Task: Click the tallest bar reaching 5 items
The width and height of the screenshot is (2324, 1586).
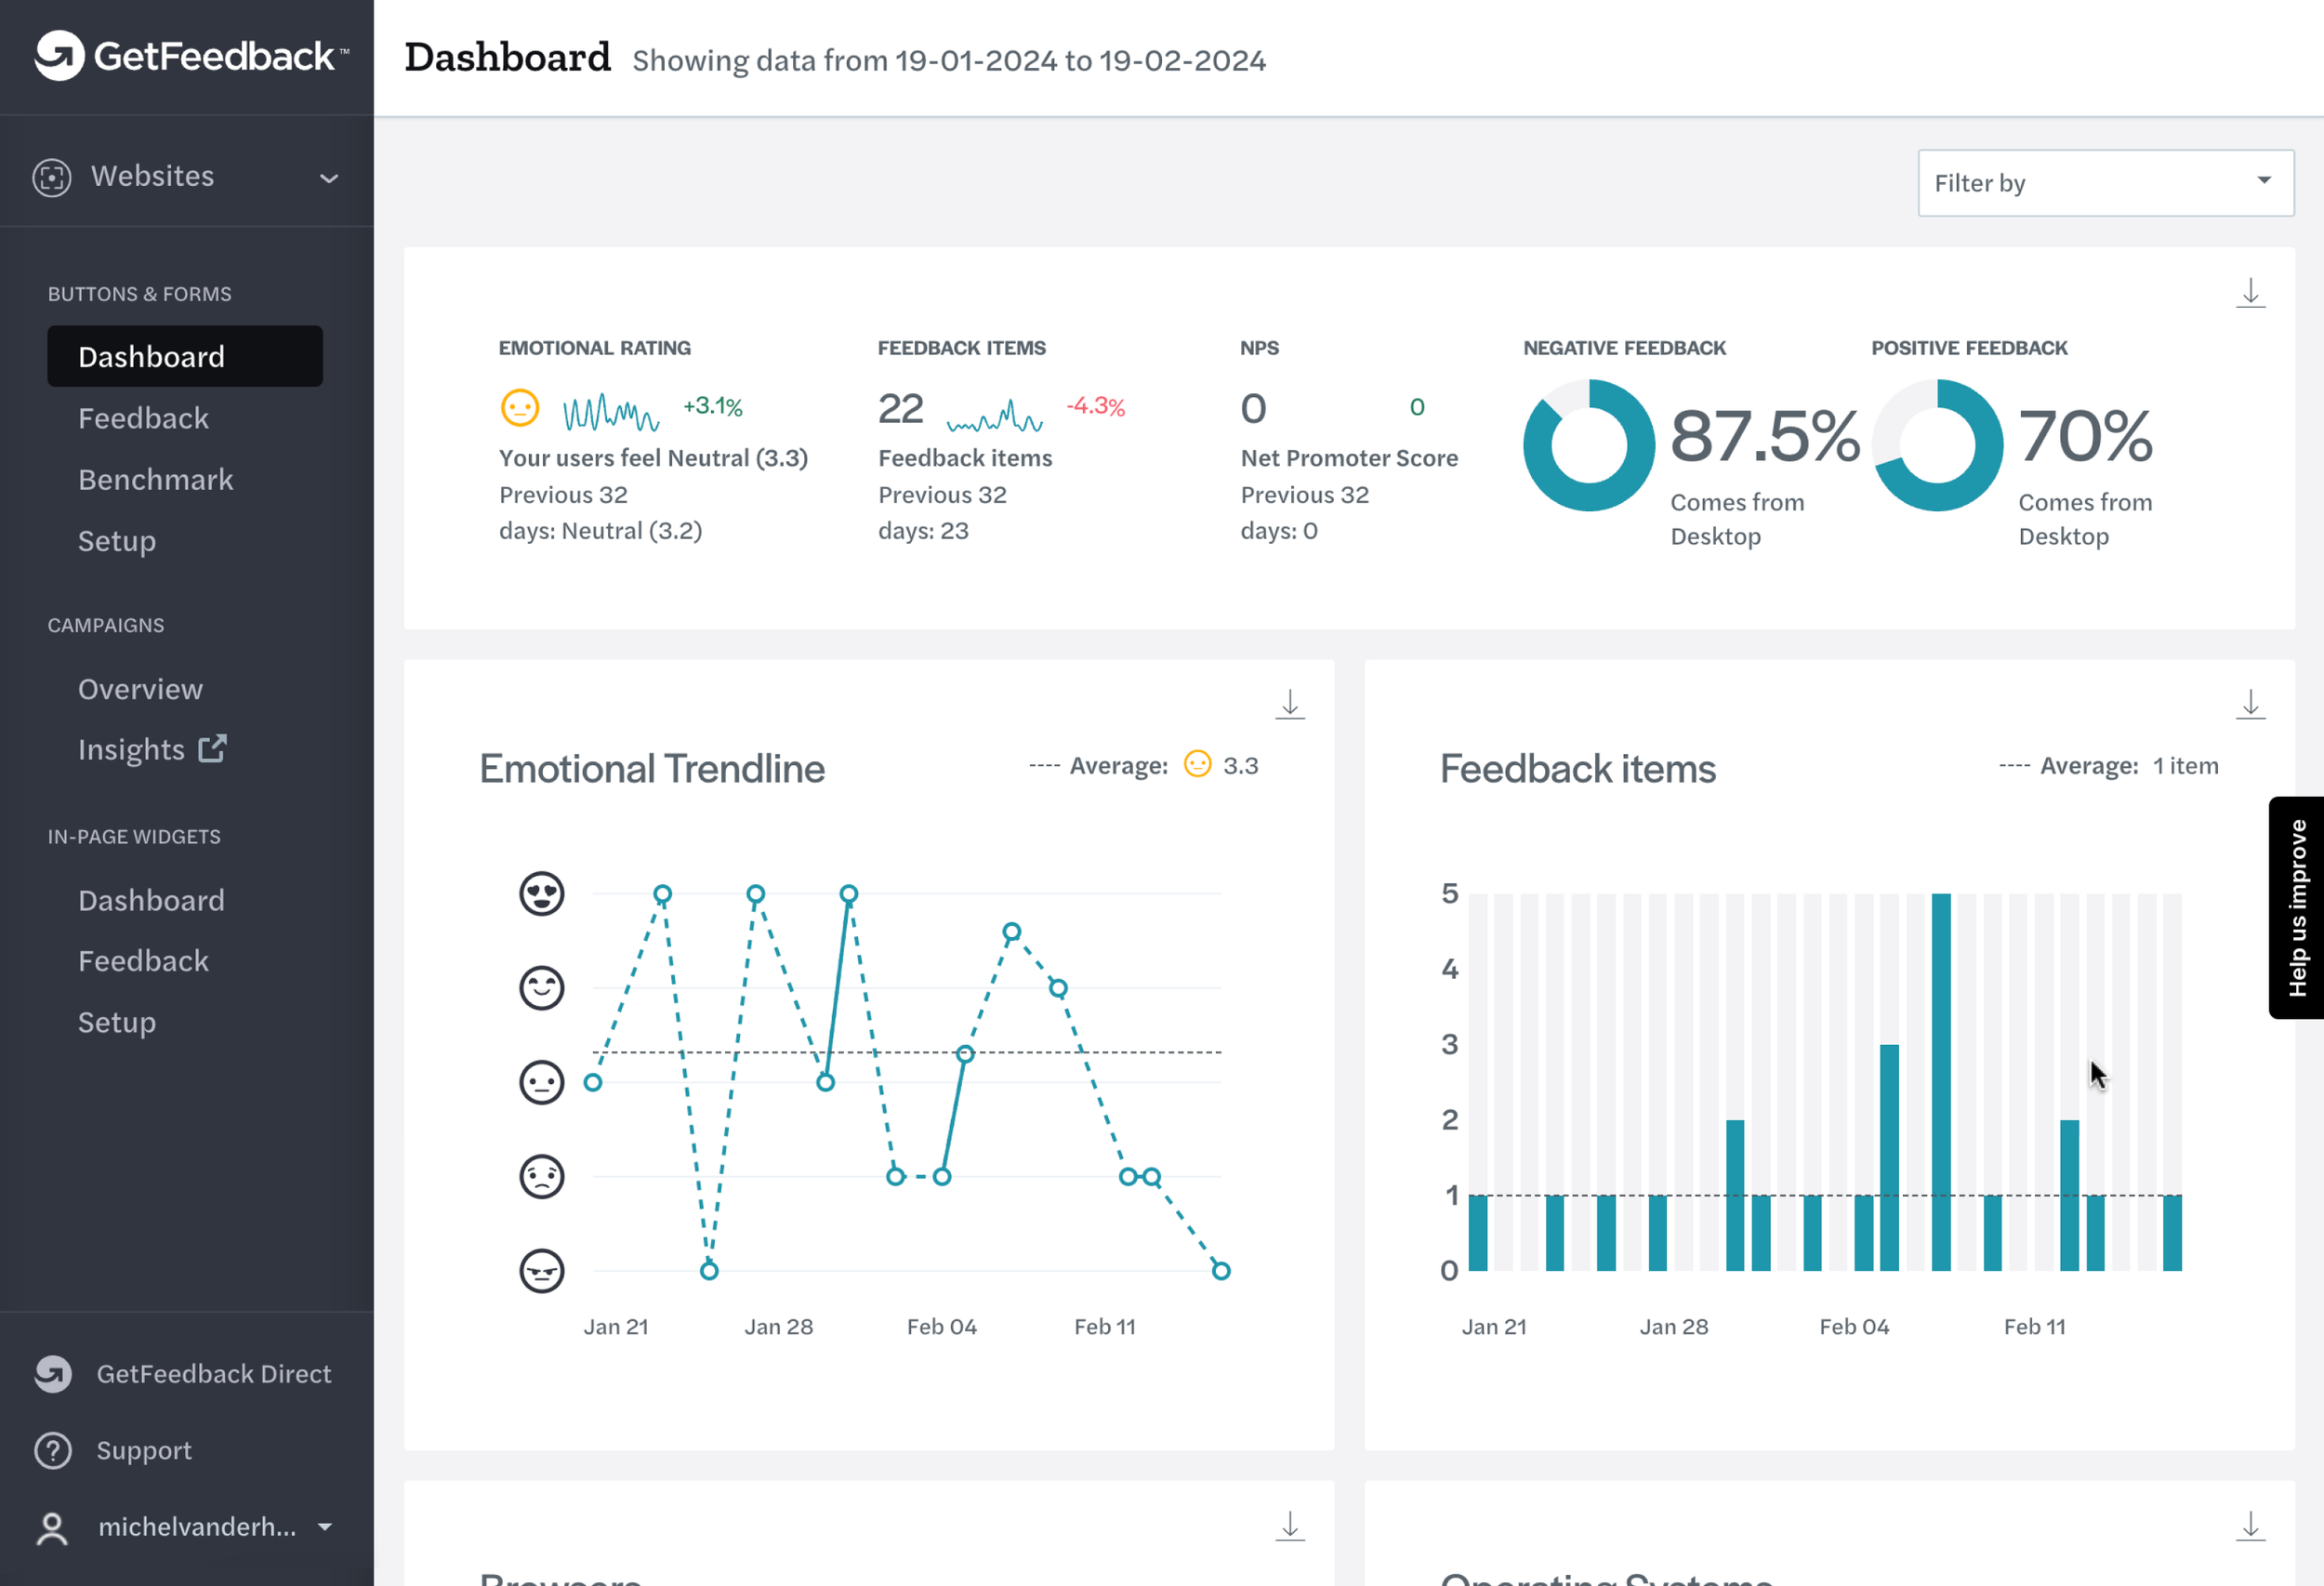Action: pyautogui.click(x=1941, y=1082)
